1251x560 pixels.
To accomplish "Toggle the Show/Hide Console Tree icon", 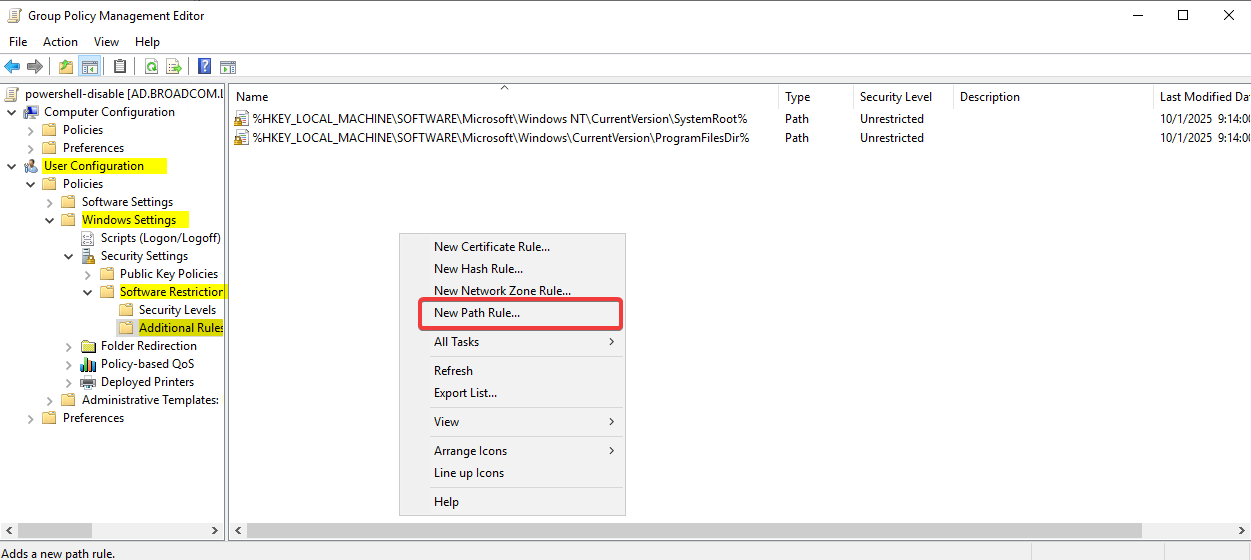I will point(89,67).
